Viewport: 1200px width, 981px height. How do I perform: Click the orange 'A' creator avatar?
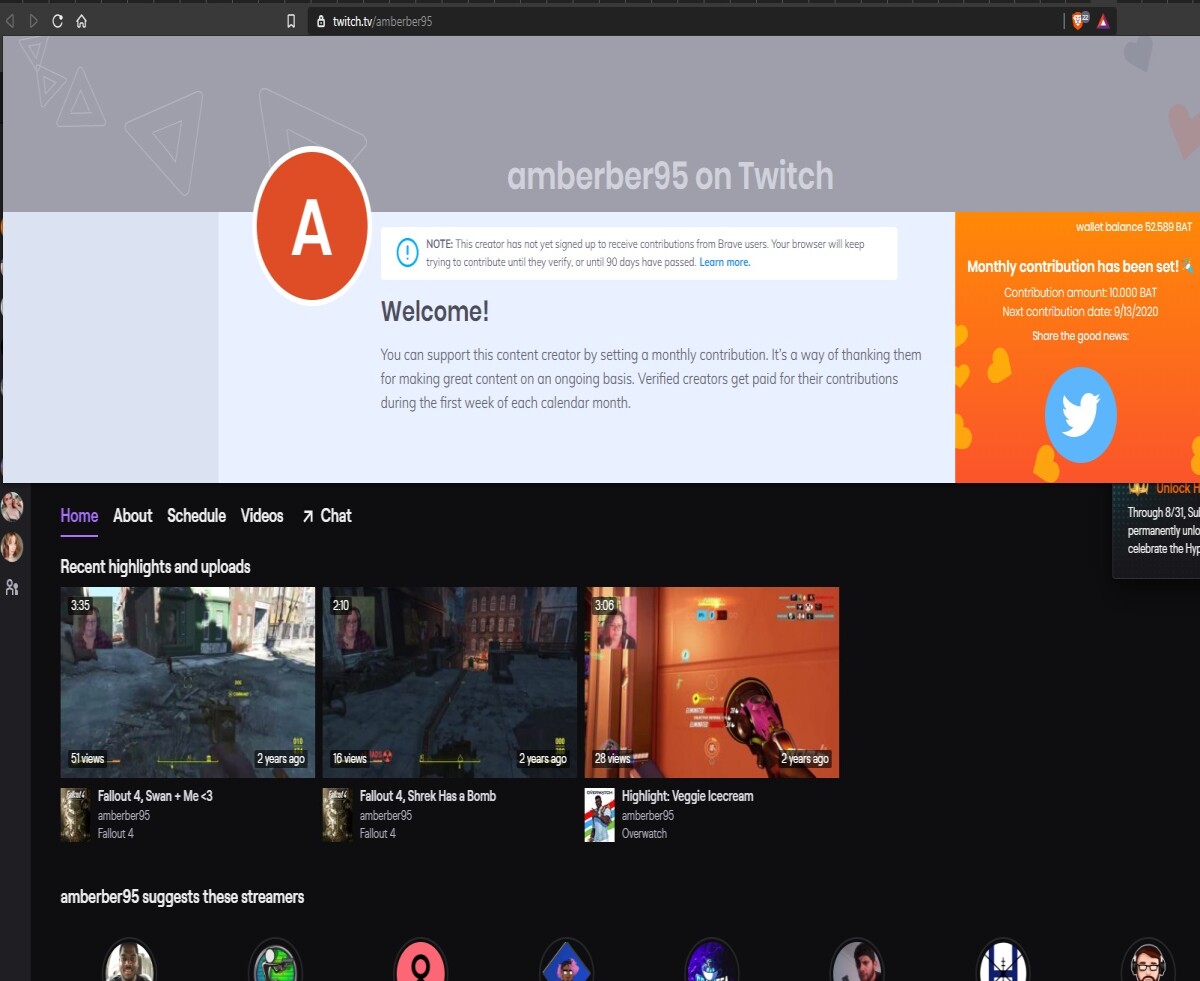coord(312,225)
